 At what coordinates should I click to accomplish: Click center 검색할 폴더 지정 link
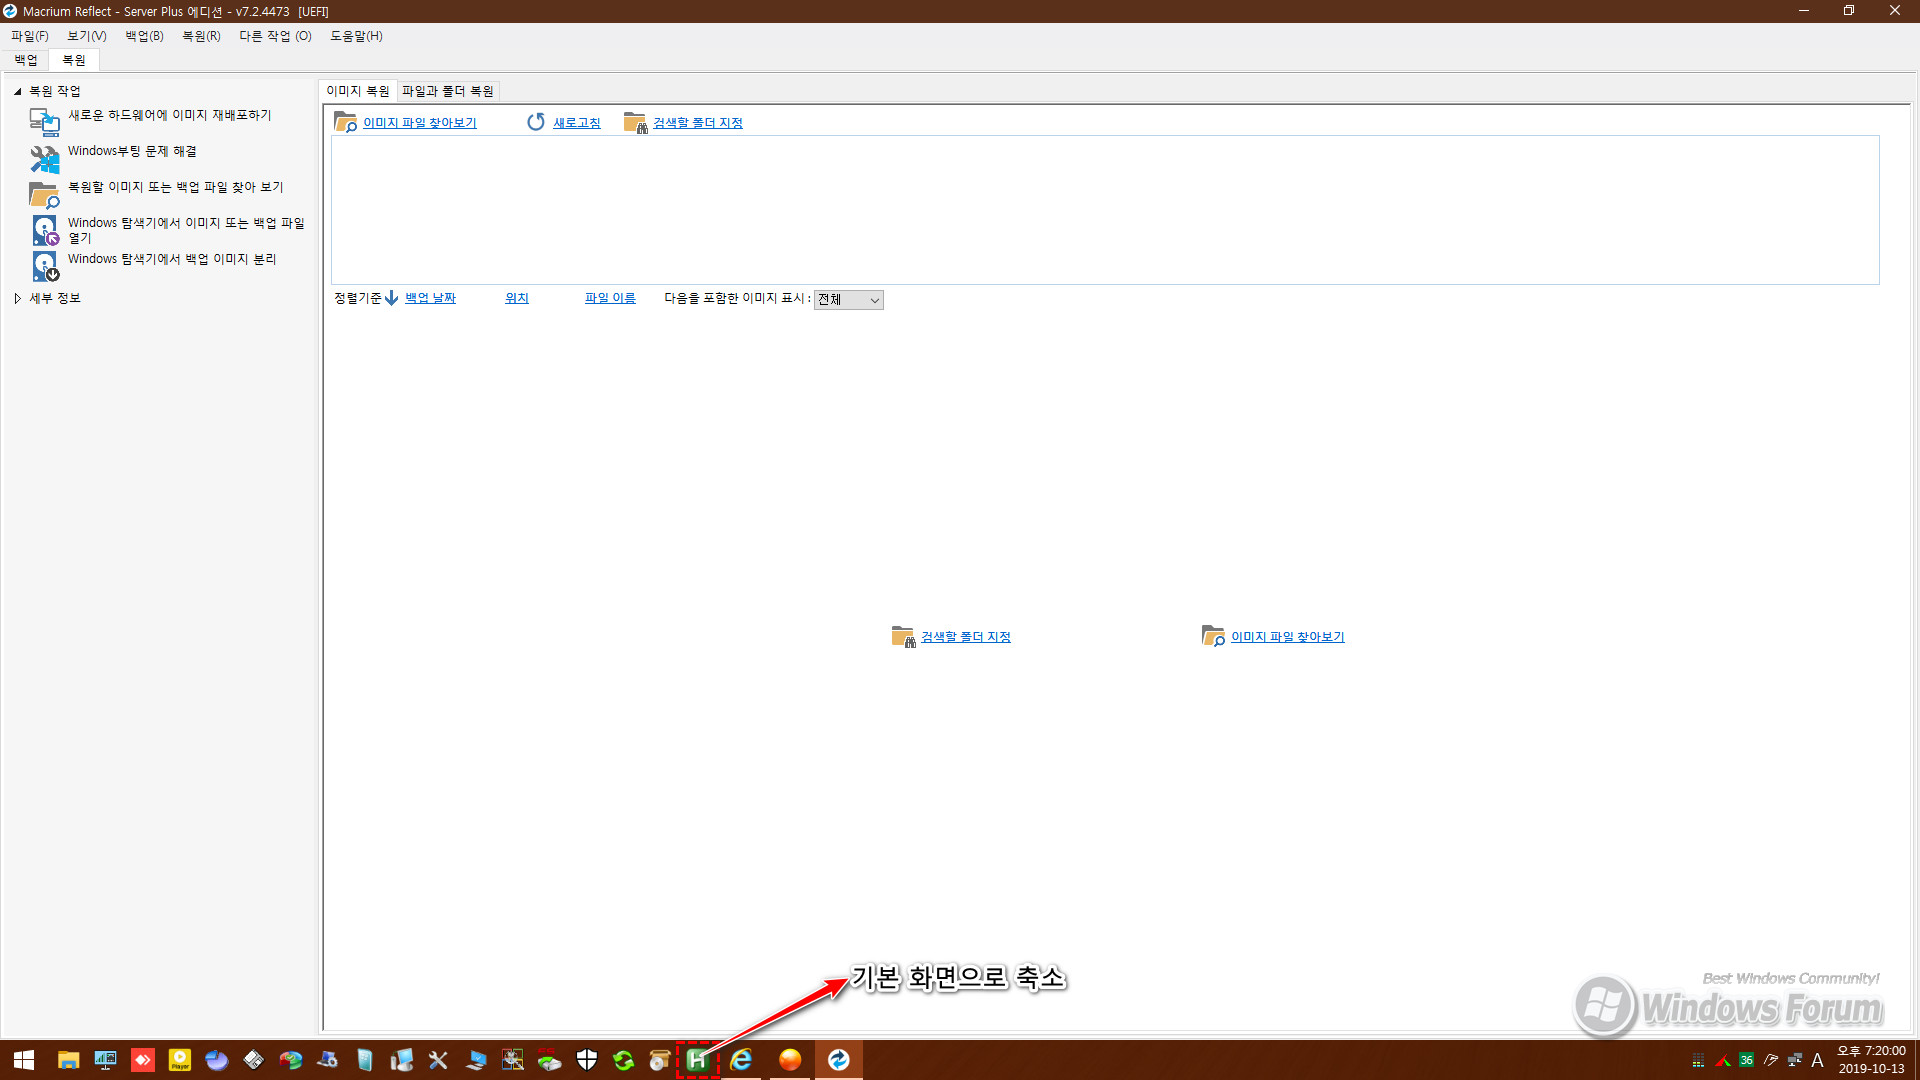pos(966,637)
